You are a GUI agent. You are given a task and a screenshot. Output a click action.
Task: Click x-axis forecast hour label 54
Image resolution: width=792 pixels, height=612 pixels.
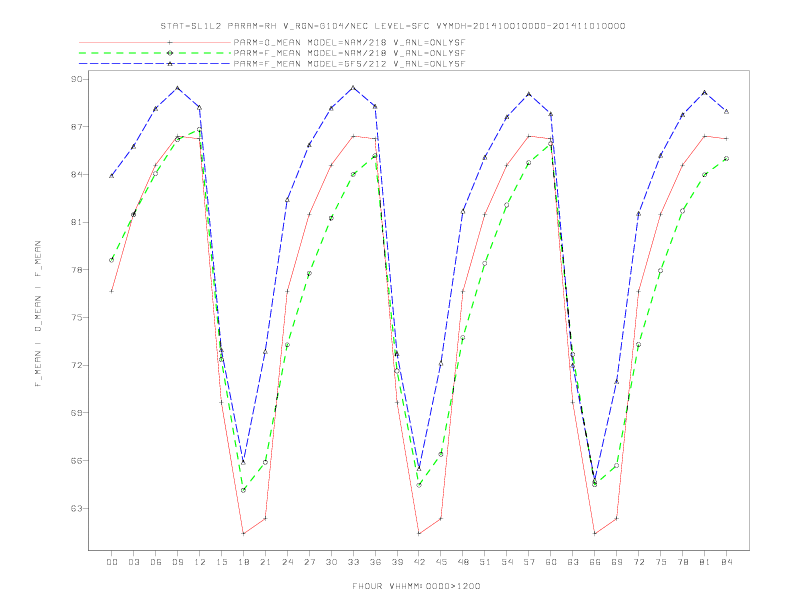tap(507, 562)
